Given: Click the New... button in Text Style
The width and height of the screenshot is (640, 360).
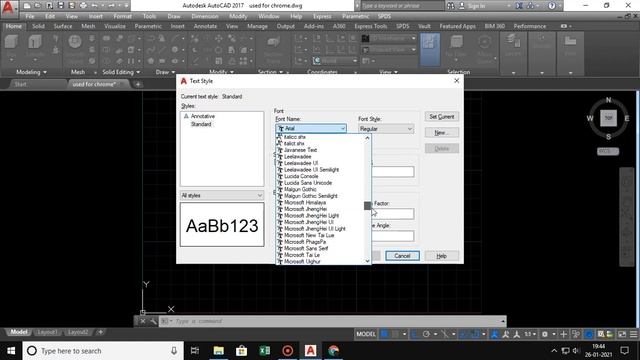Looking at the screenshot, I should tap(442, 133).
